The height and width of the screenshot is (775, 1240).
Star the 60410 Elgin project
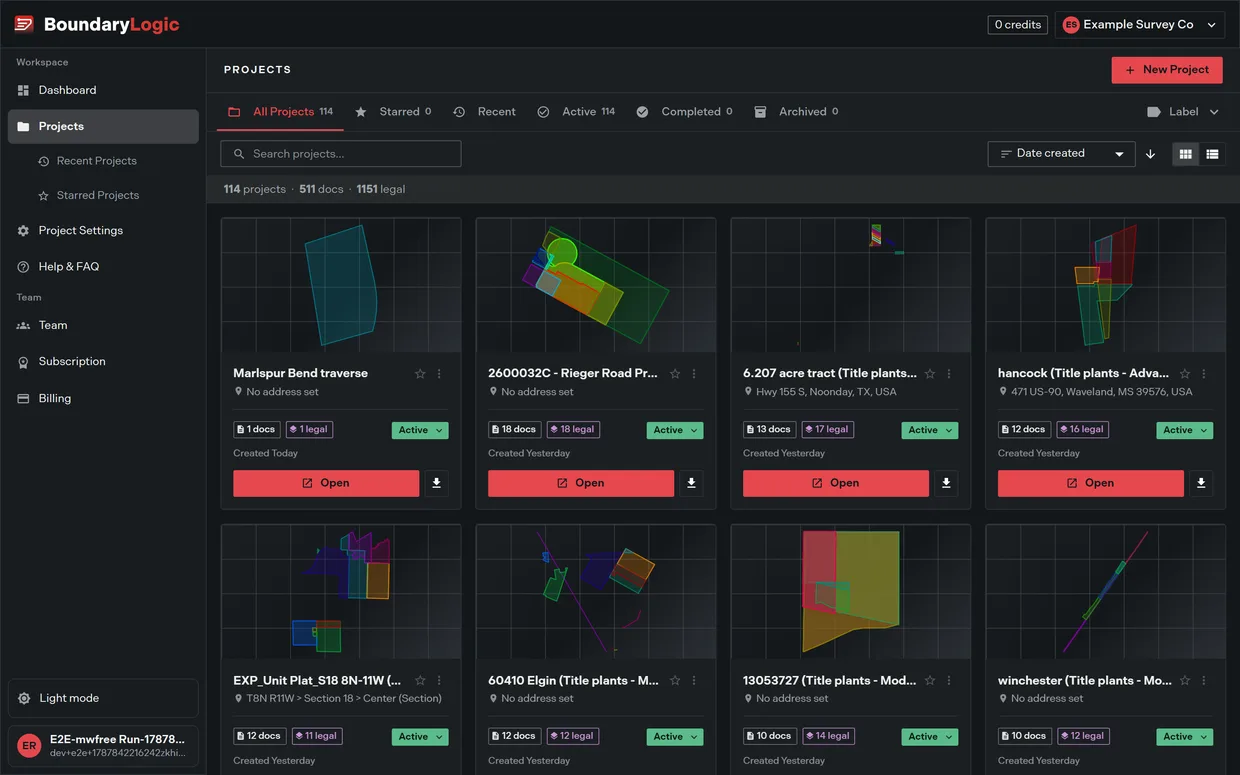pos(675,681)
